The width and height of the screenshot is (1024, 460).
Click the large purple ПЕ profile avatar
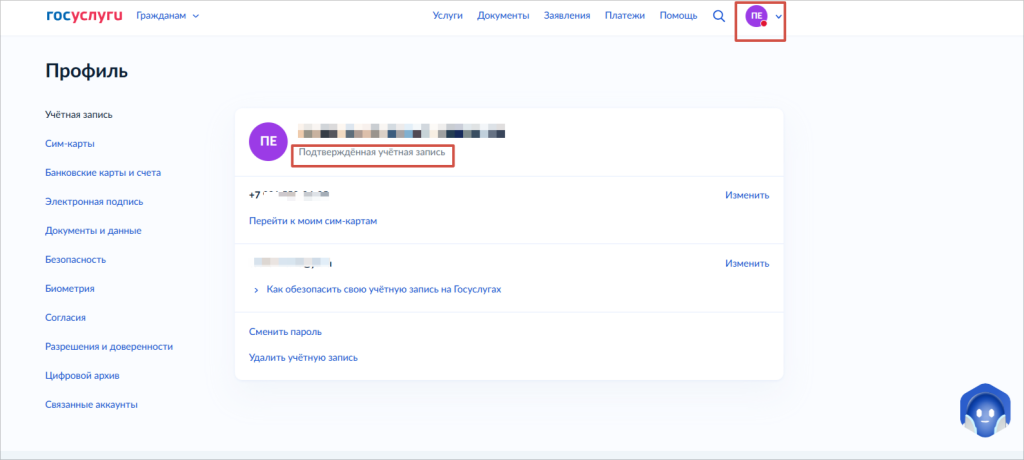(x=268, y=141)
